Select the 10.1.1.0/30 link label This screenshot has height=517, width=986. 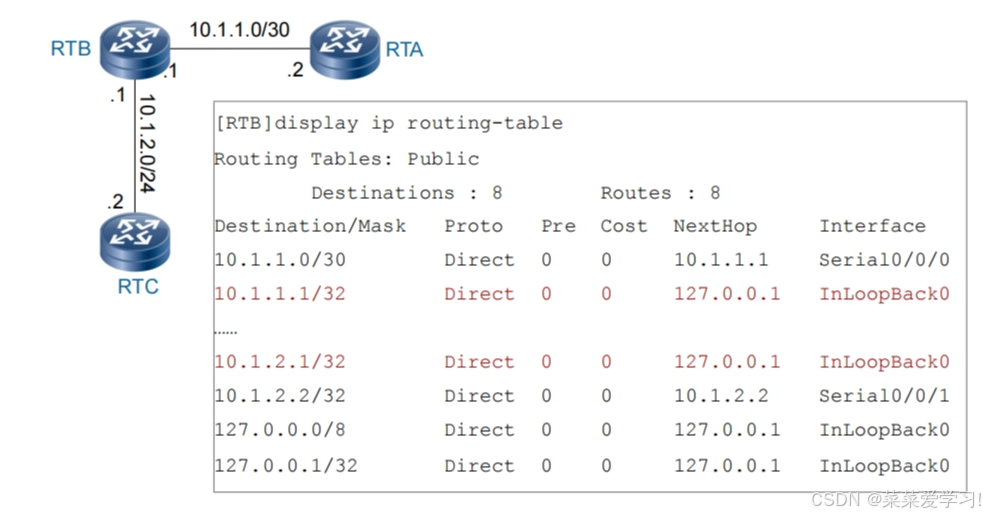point(239,29)
